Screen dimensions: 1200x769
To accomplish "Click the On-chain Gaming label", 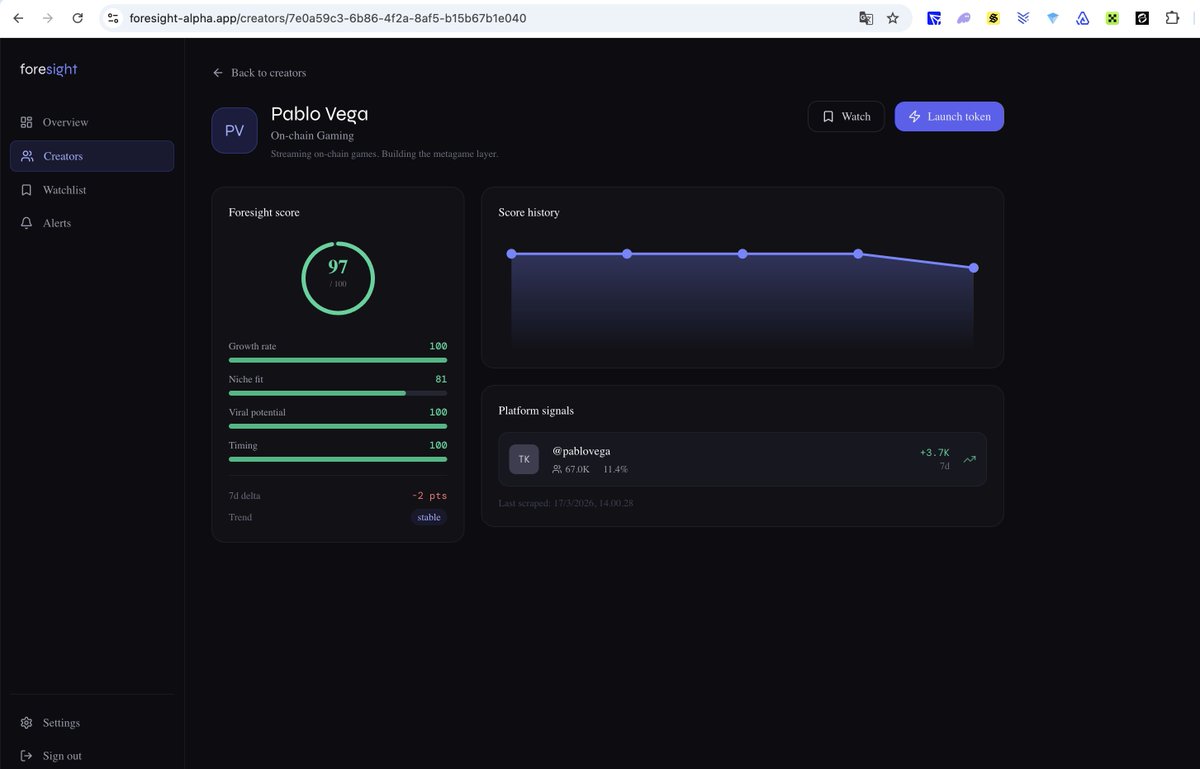I will tap(312, 136).
